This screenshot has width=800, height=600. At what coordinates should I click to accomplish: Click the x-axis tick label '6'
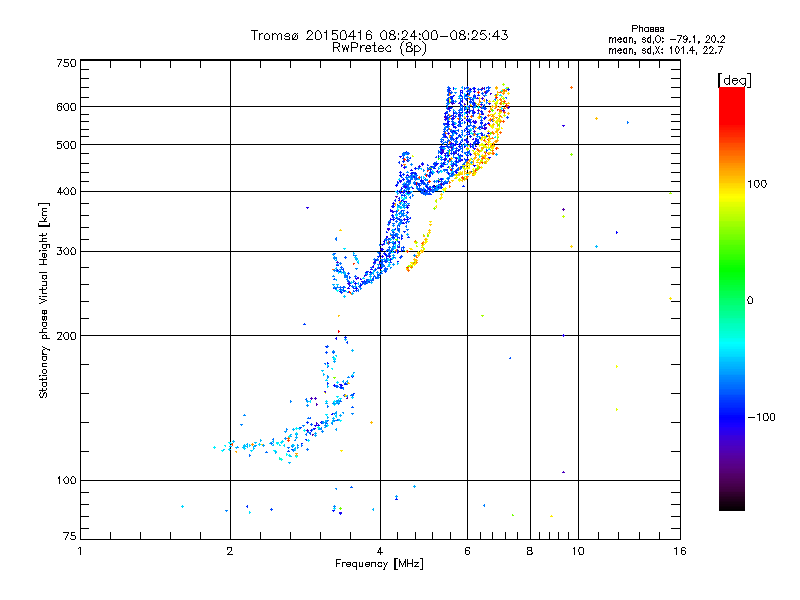(467, 551)
